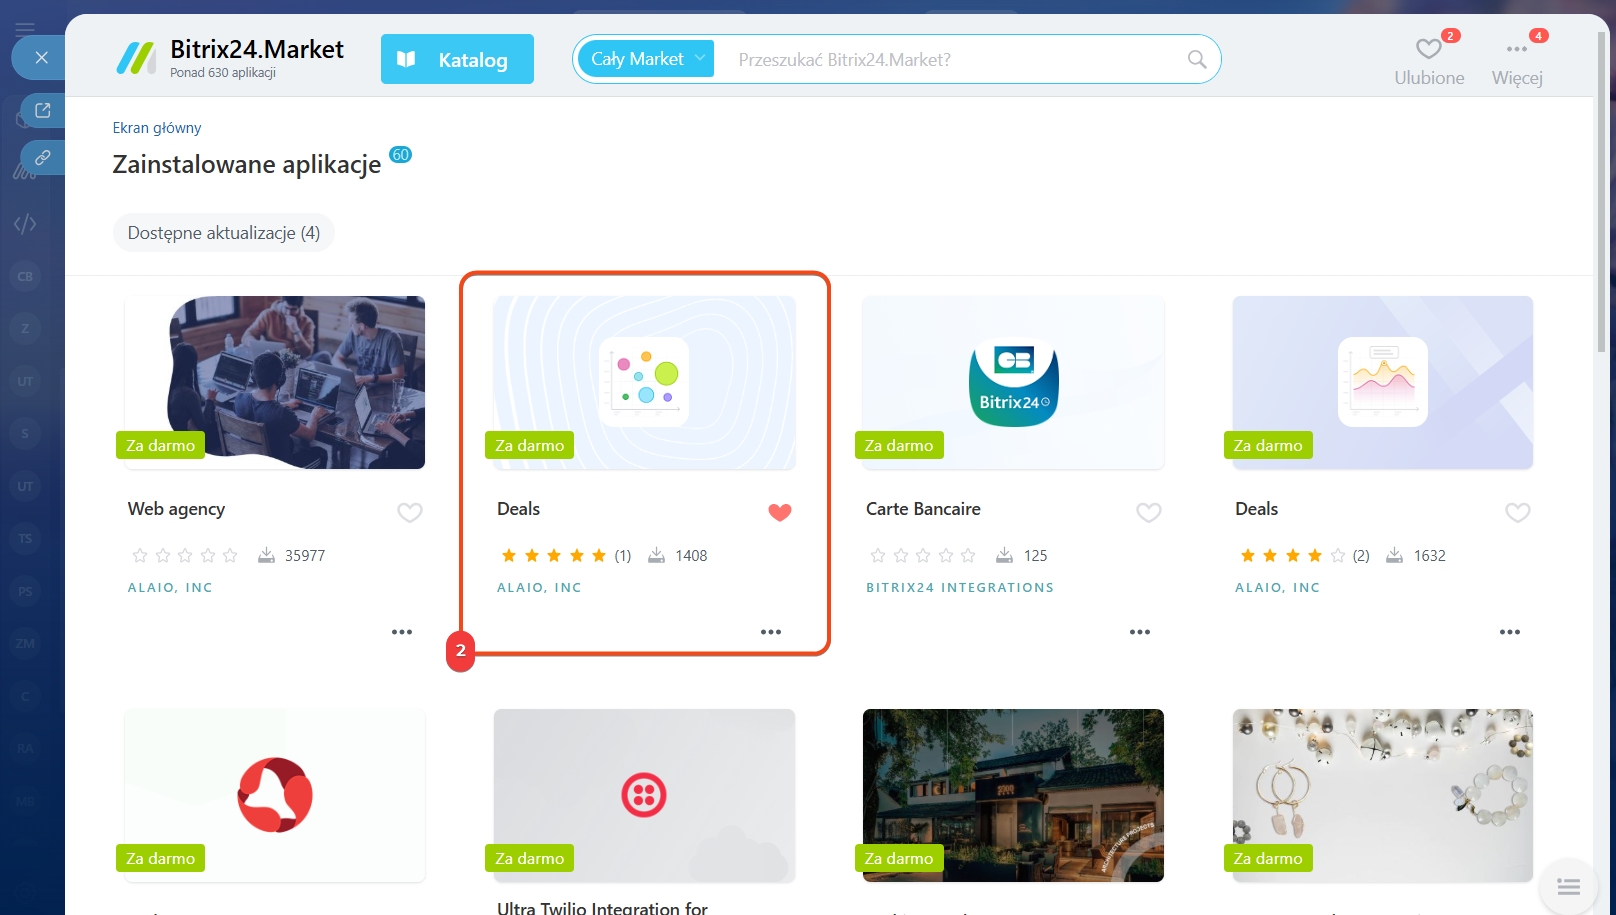
Task: Open the three-dot menu for Web agency
Action: pyautogui.click(x=402, y=632)
